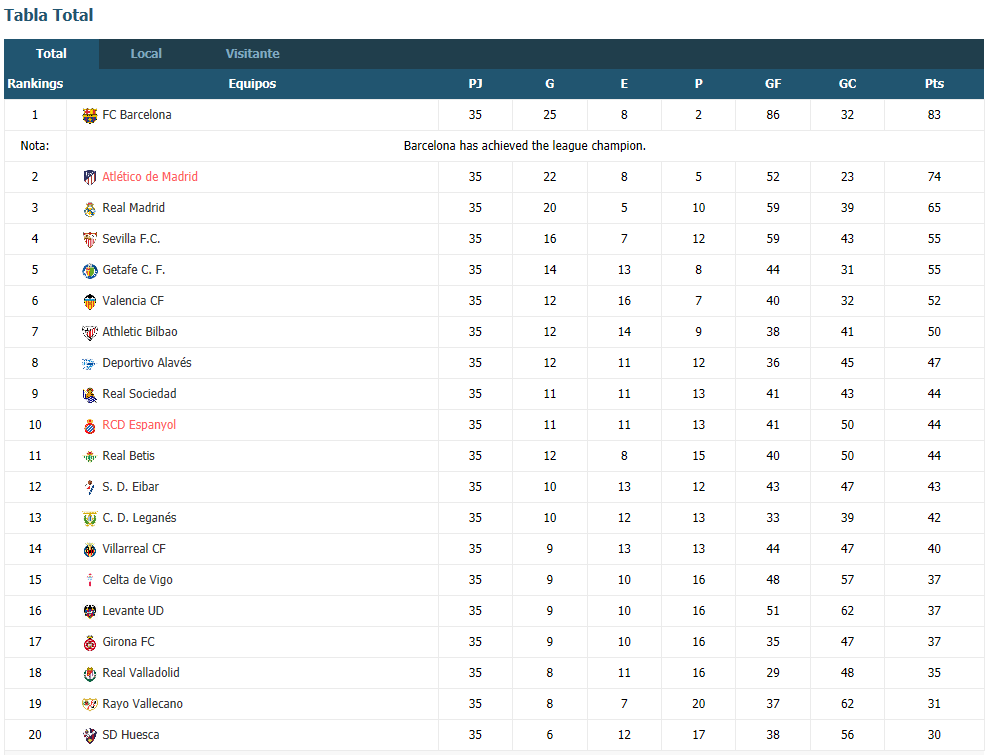Click the Valencia CF club crest
992x755 pixels.
(x=90, y=301)
